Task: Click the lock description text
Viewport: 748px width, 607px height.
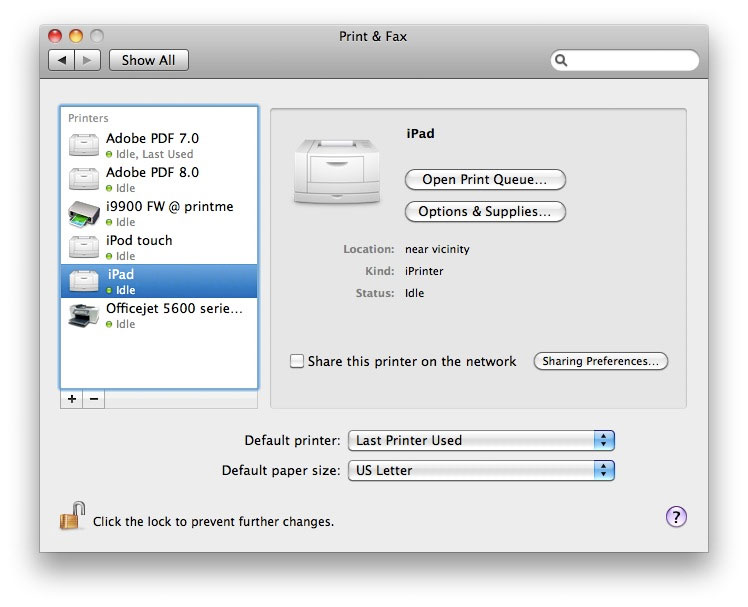Action: 213,522
